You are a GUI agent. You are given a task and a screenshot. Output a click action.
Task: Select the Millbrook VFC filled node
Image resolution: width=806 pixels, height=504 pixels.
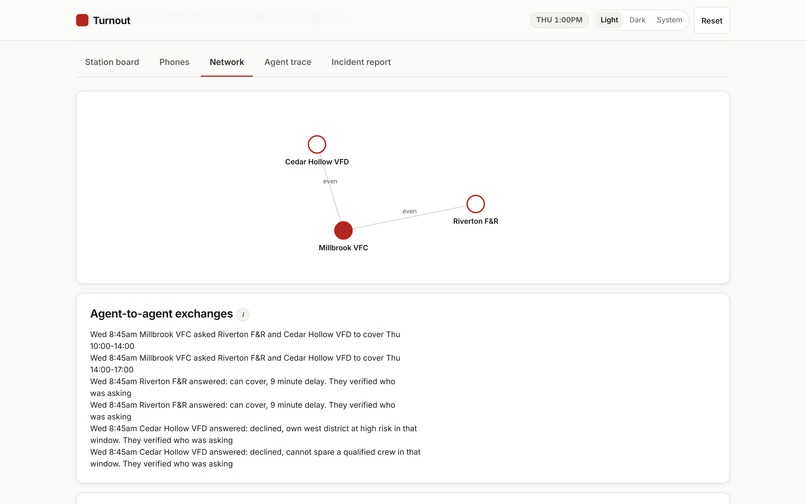343,230
